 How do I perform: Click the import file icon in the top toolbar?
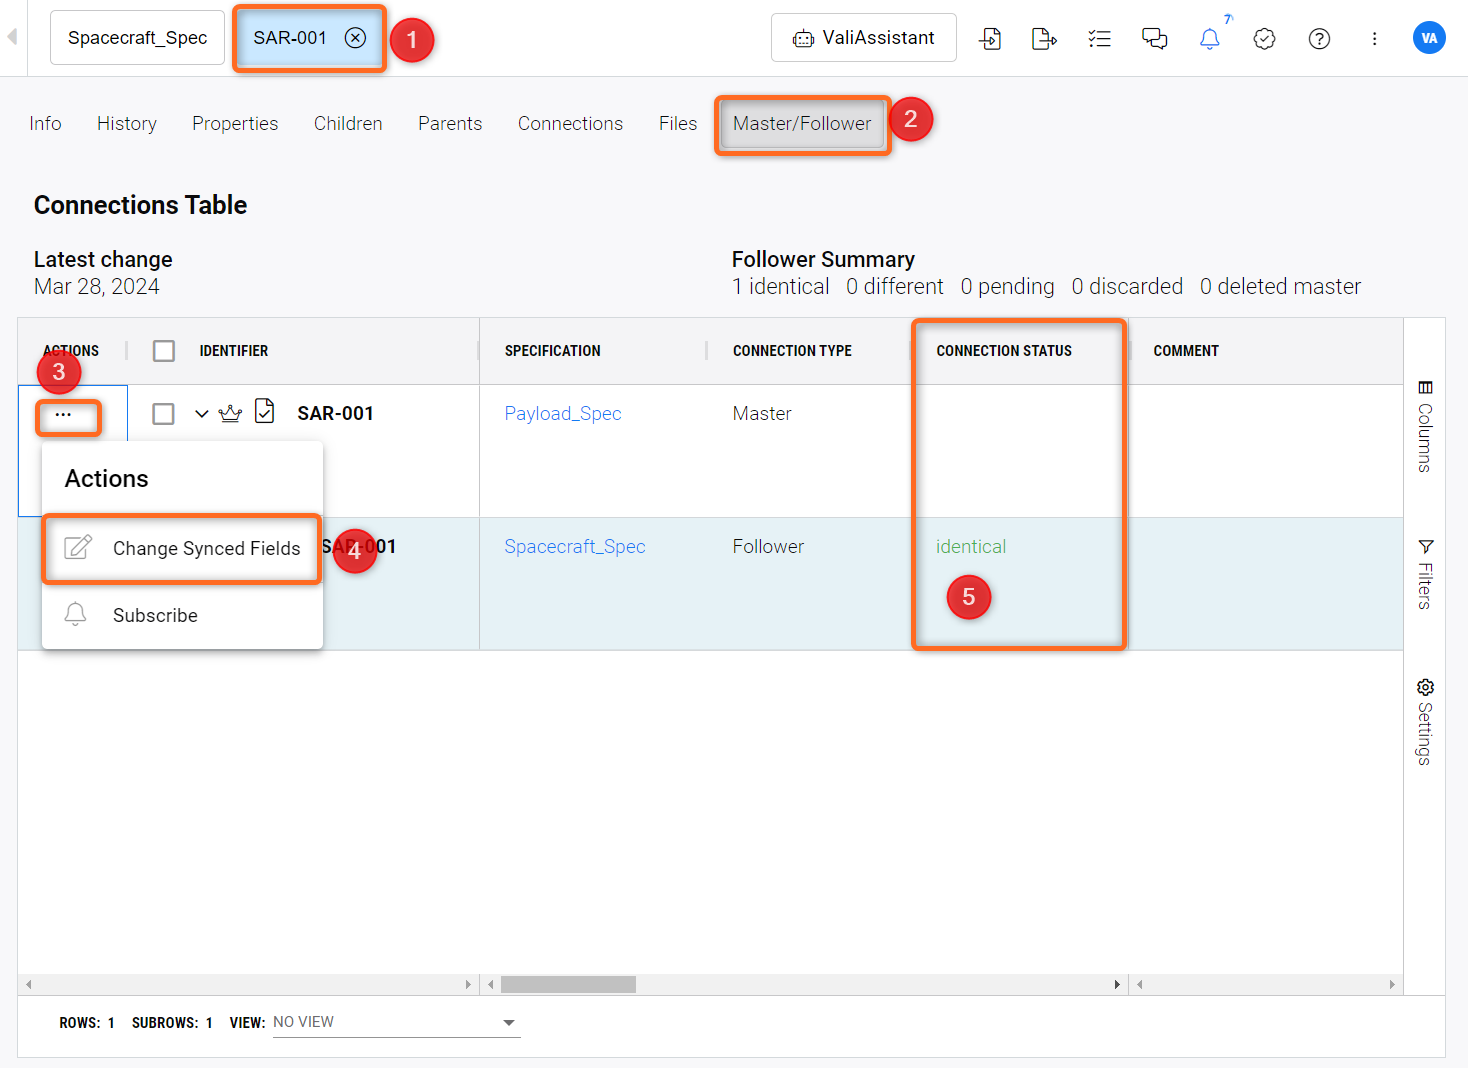coord(990,39)
